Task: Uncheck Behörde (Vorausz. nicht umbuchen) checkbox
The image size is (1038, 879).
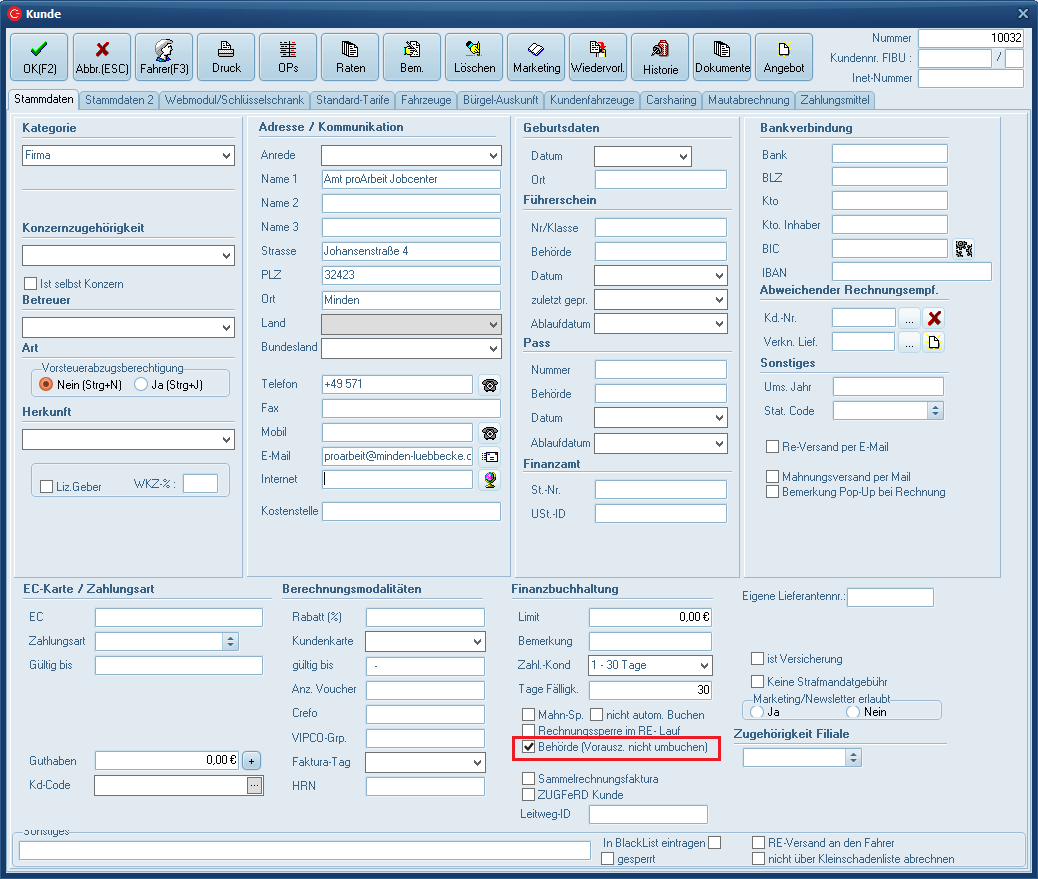Action: click(529, 747)
